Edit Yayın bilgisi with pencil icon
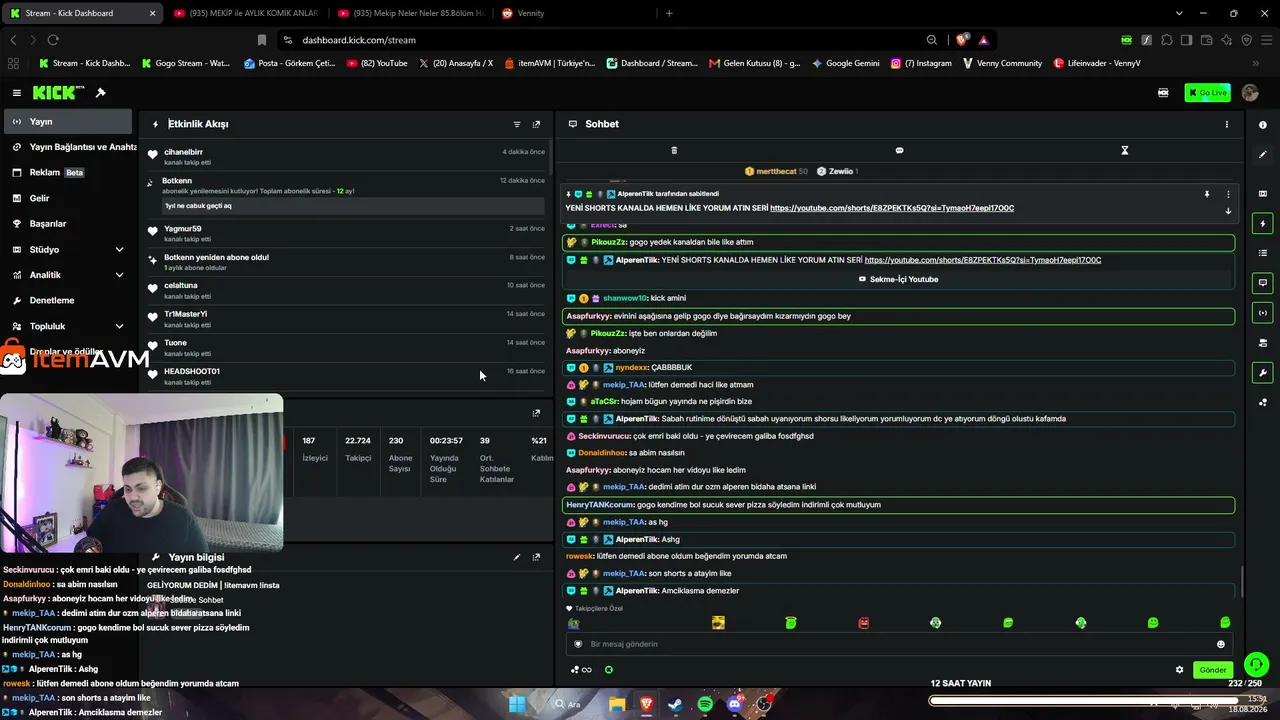The image size is (1280, 720). [x=517, y=557]
